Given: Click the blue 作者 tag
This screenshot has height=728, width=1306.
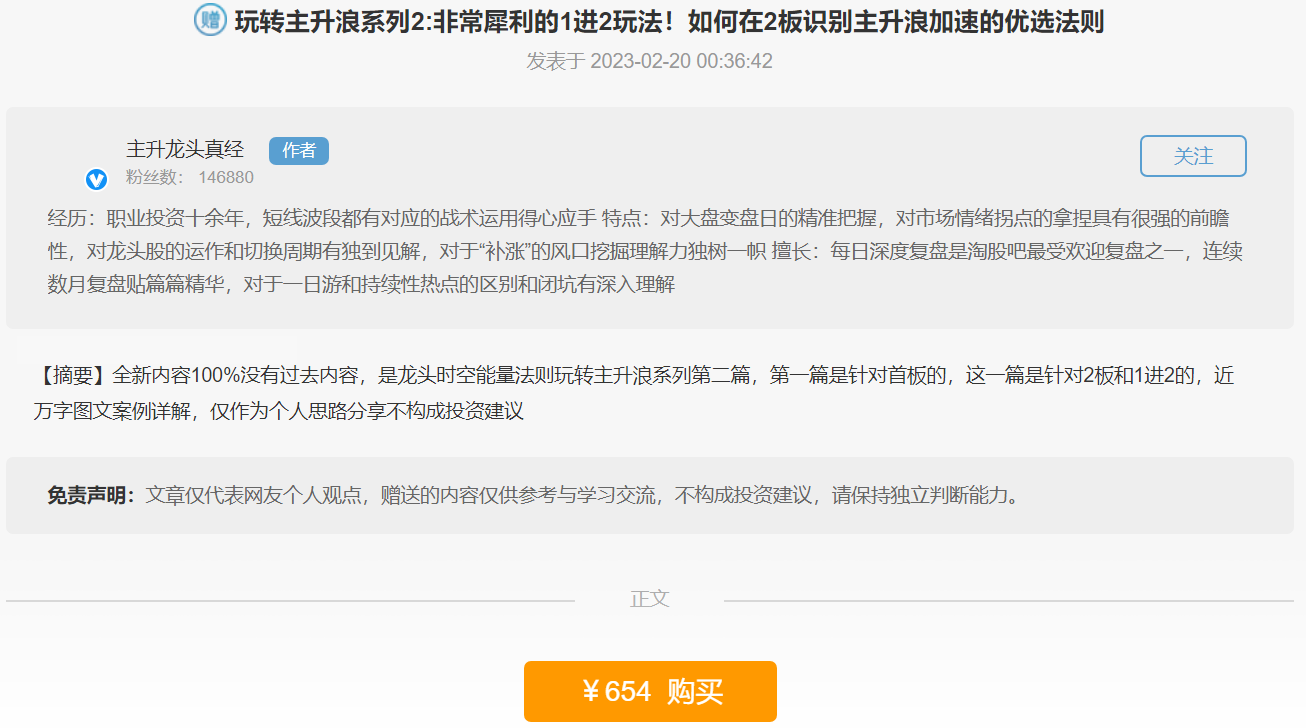Looking at the screenshot, I should (x=298, y=151).
